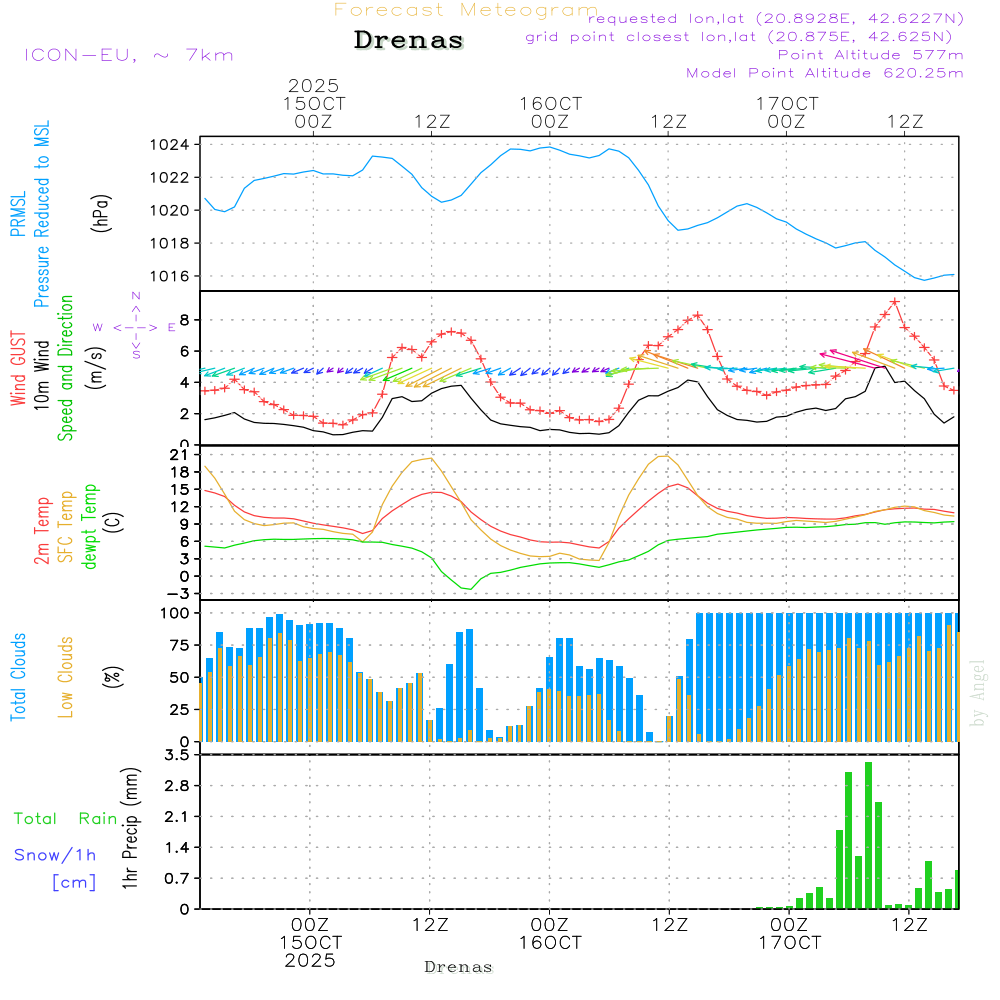Click the red Wind GUST legend label
This screenshot has height=1000, width=1000.
point(18,369)
